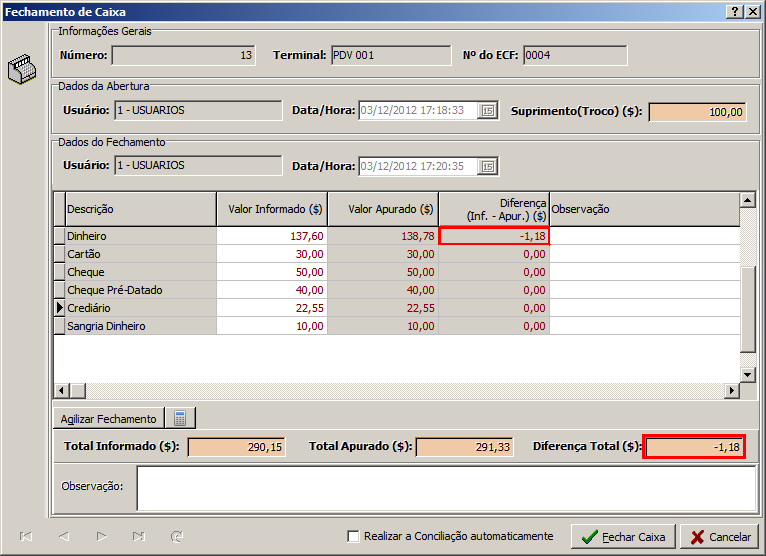Open calendar picker for opening Data/Hora
Viewport: 766px width, 556px height.
488,111
